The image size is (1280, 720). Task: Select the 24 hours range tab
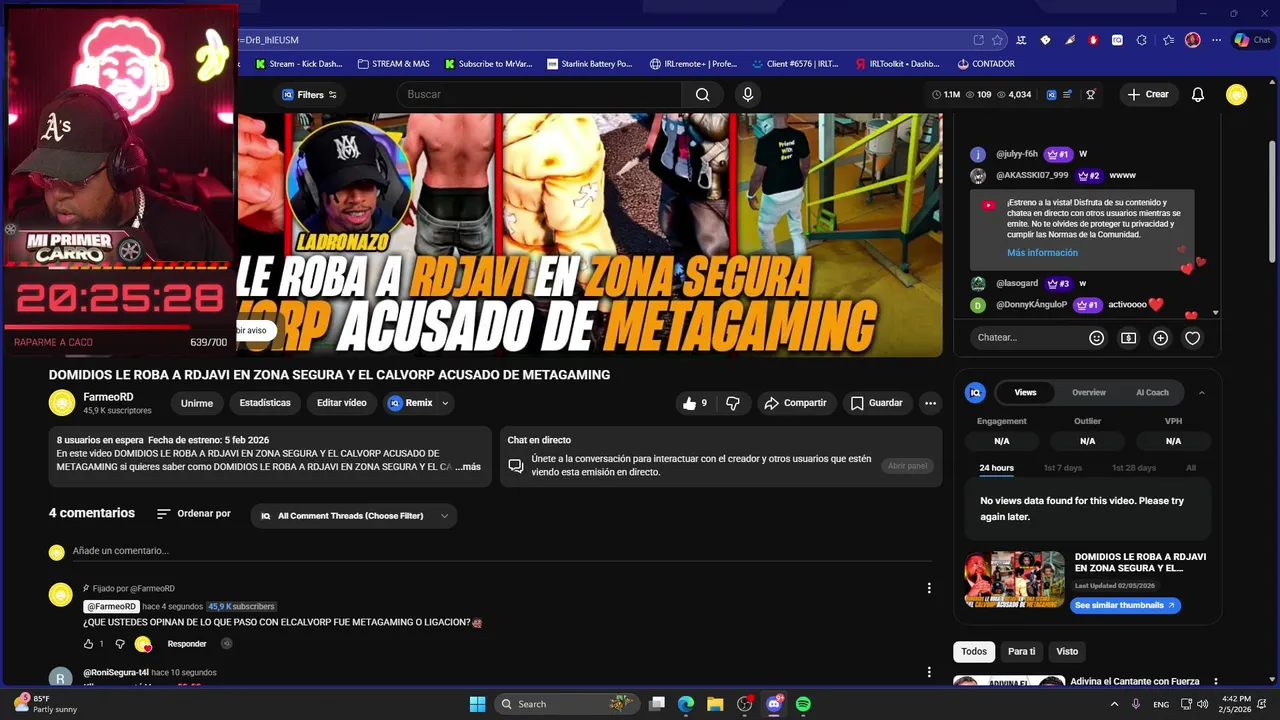click(996, 468)
